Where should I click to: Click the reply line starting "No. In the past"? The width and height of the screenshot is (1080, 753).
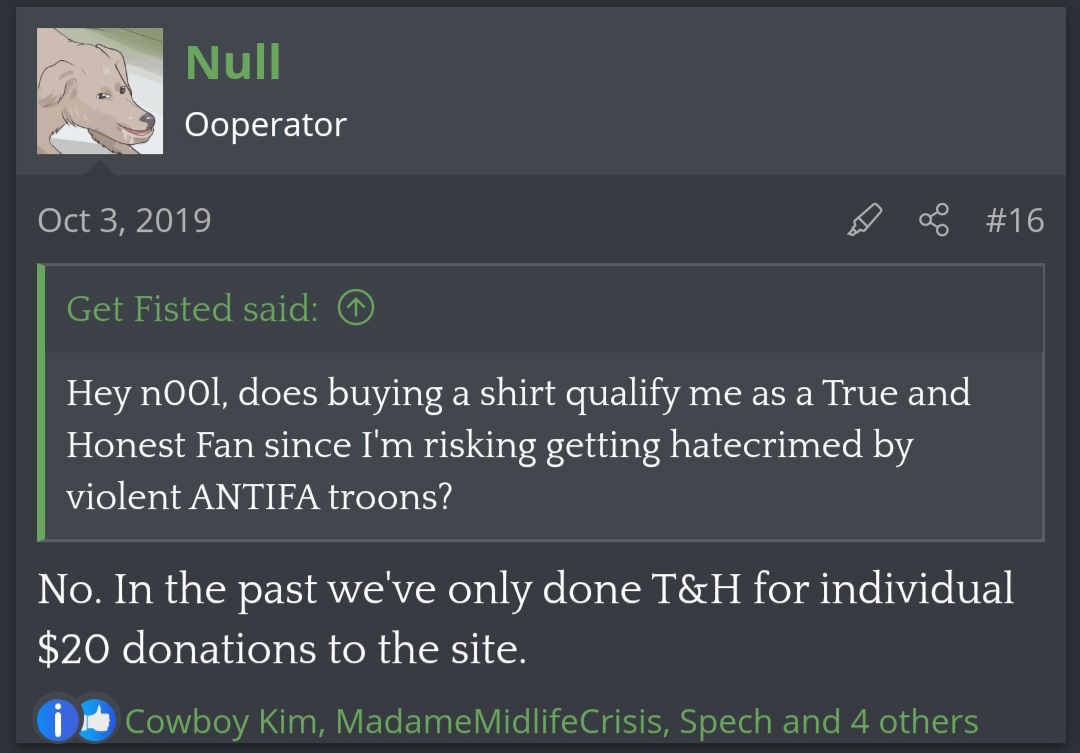click(x=525, y=589)
